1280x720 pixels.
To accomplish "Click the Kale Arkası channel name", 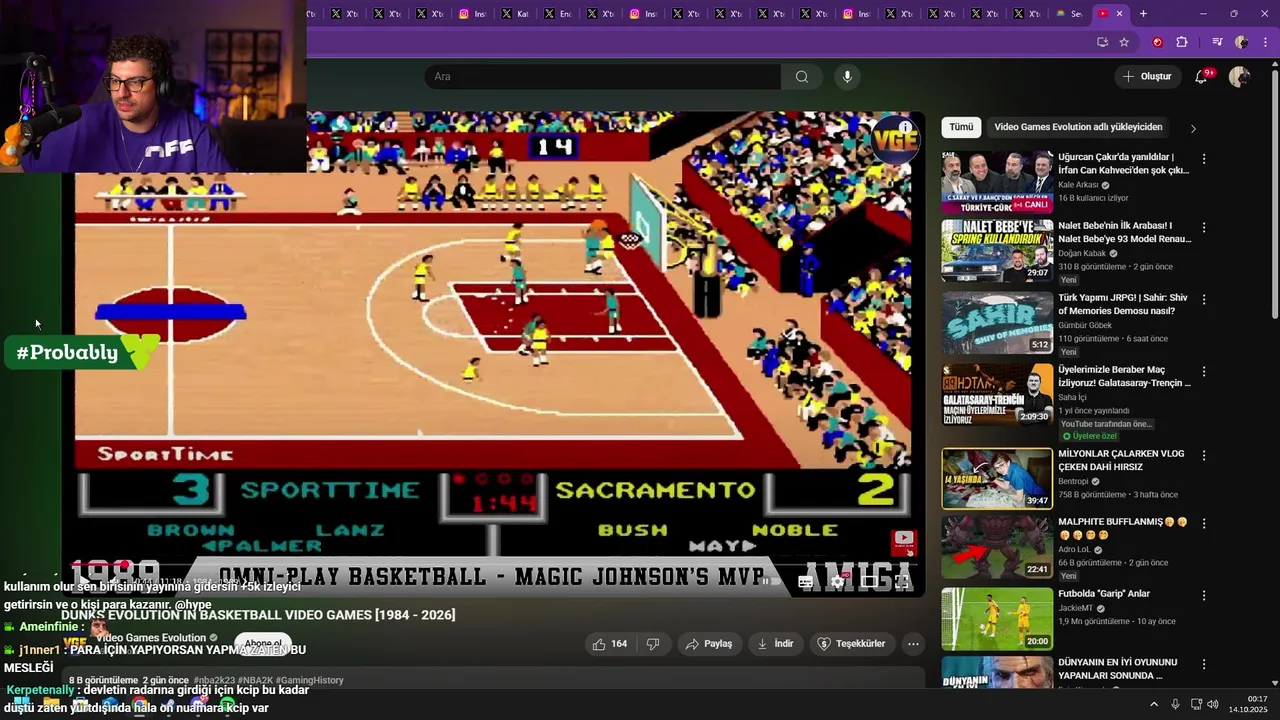I will point(1078,185).
